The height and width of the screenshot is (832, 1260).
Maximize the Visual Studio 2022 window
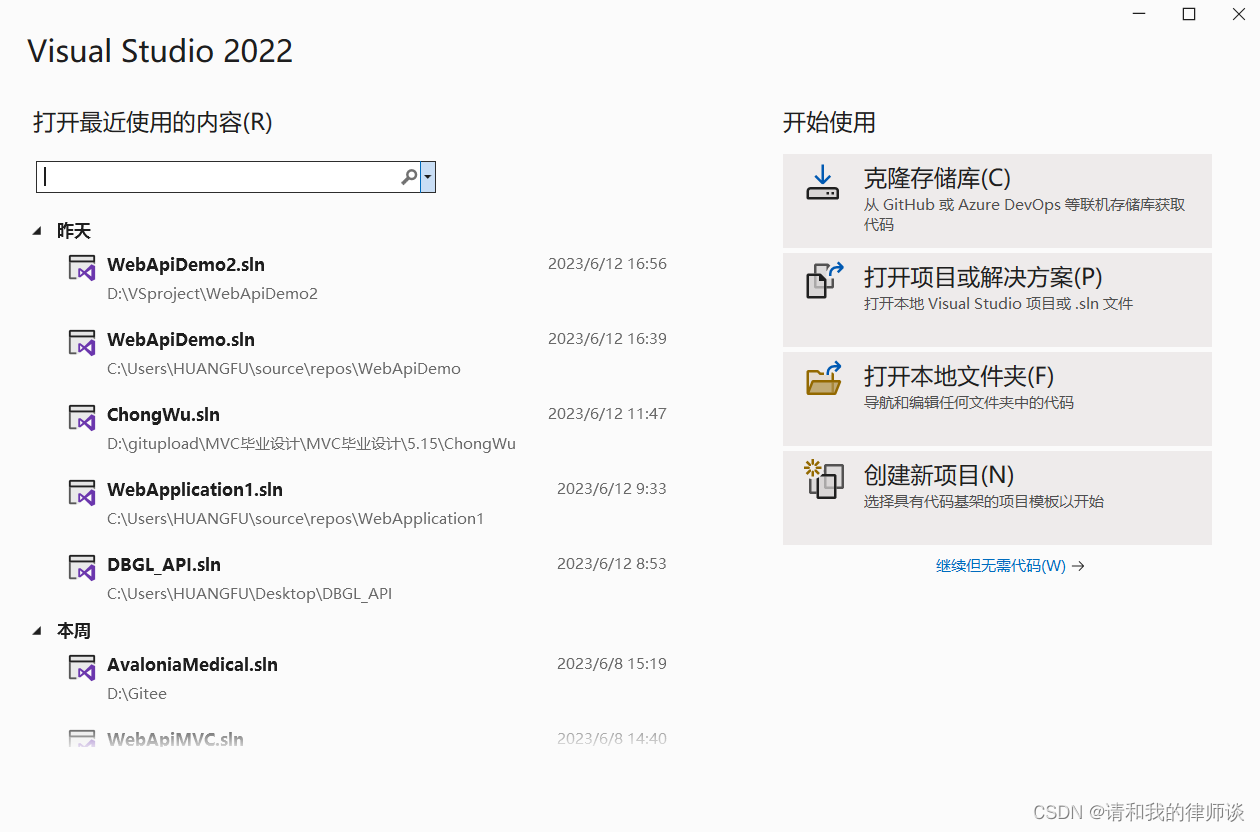tap(1189, 14)
